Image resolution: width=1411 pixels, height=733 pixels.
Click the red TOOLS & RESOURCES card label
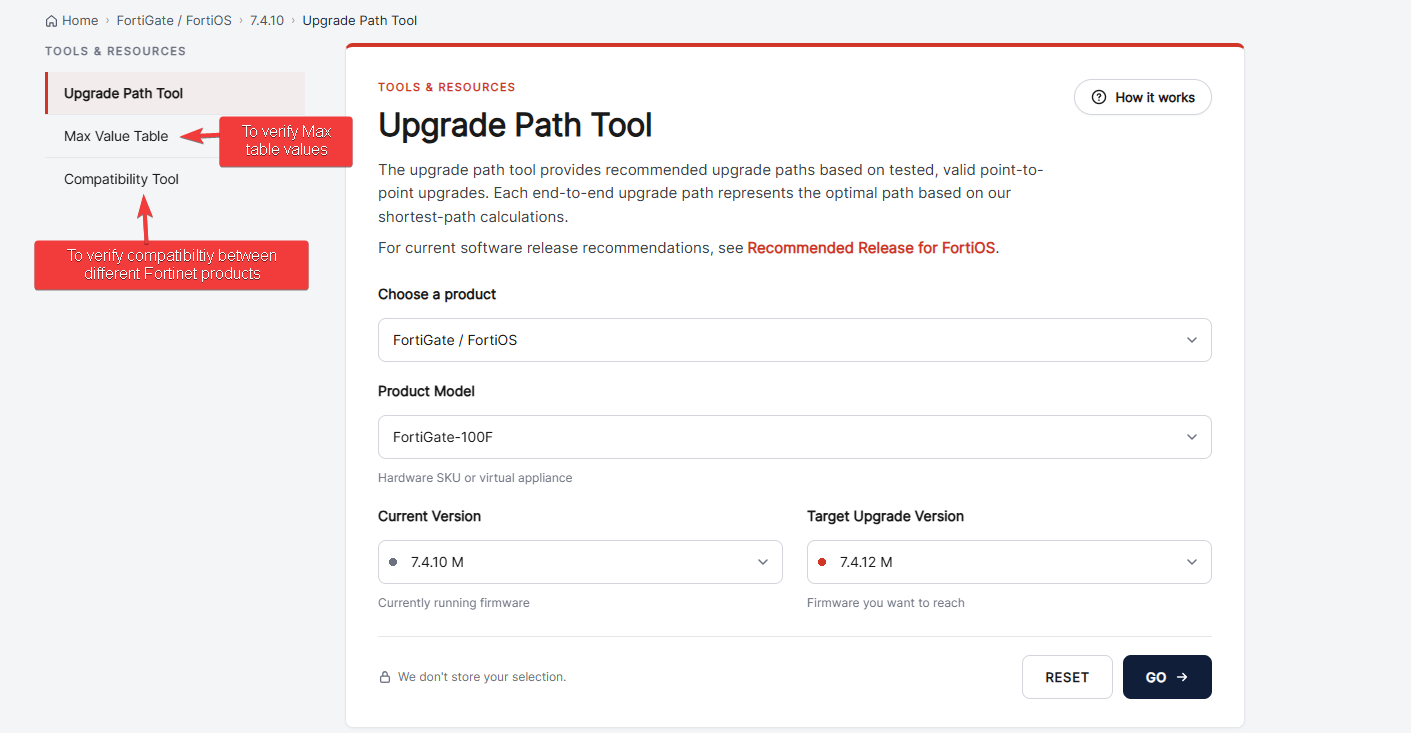(x=447, y=87)
